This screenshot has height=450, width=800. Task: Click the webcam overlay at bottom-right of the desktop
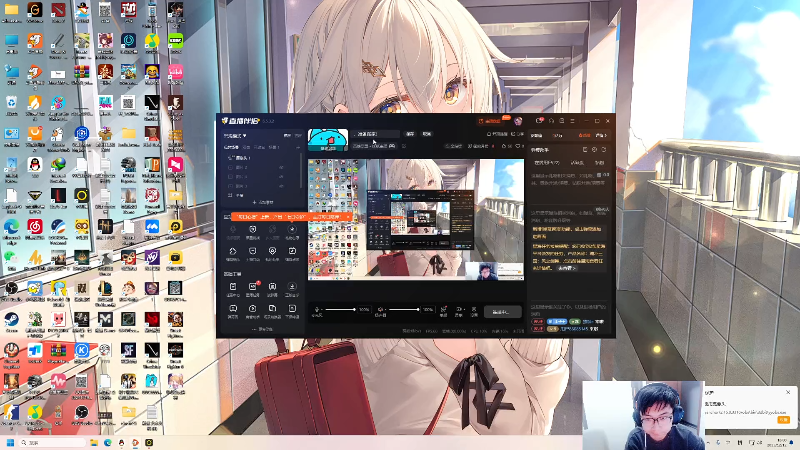click(x=643, y=415)
